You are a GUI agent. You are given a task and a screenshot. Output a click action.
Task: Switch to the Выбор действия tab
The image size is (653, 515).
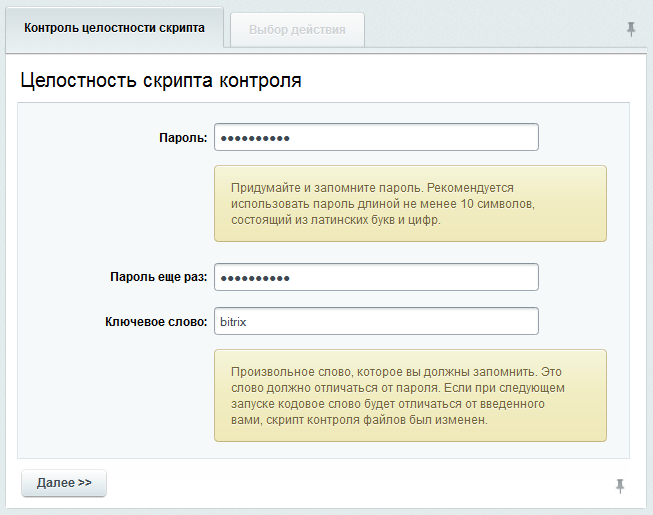click(x=297, y=30)
